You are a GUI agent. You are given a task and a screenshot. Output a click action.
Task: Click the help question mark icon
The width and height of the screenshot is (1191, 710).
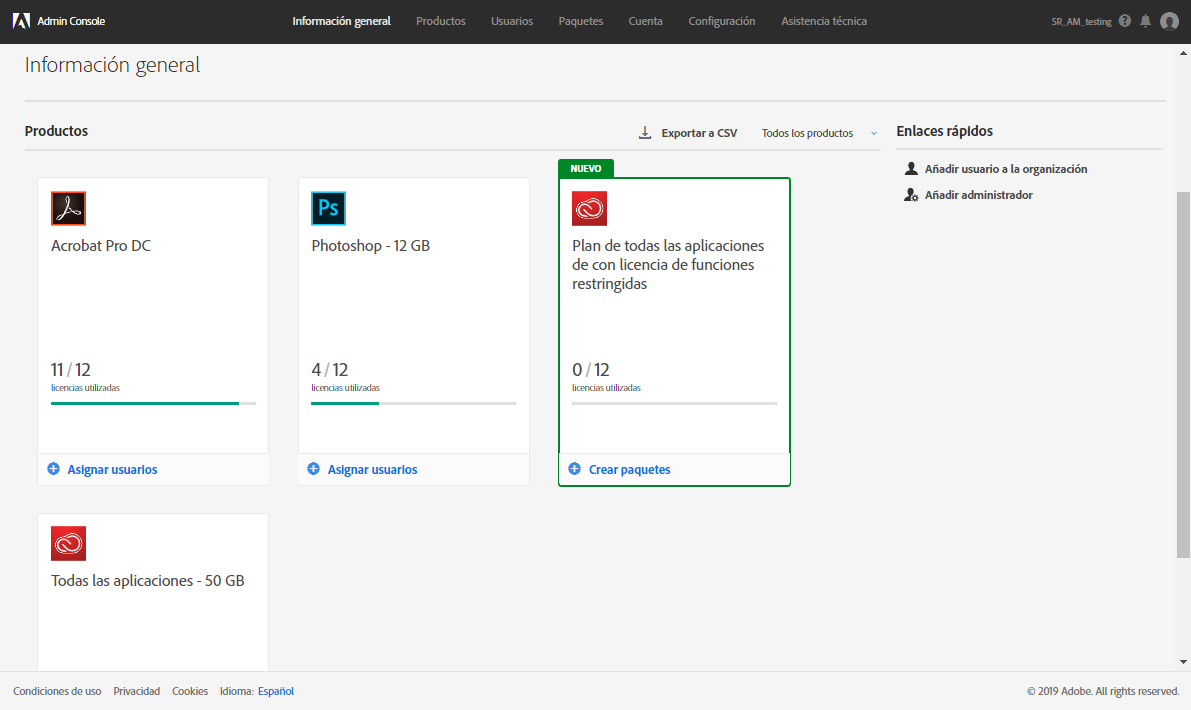(x=1125, y=20)
